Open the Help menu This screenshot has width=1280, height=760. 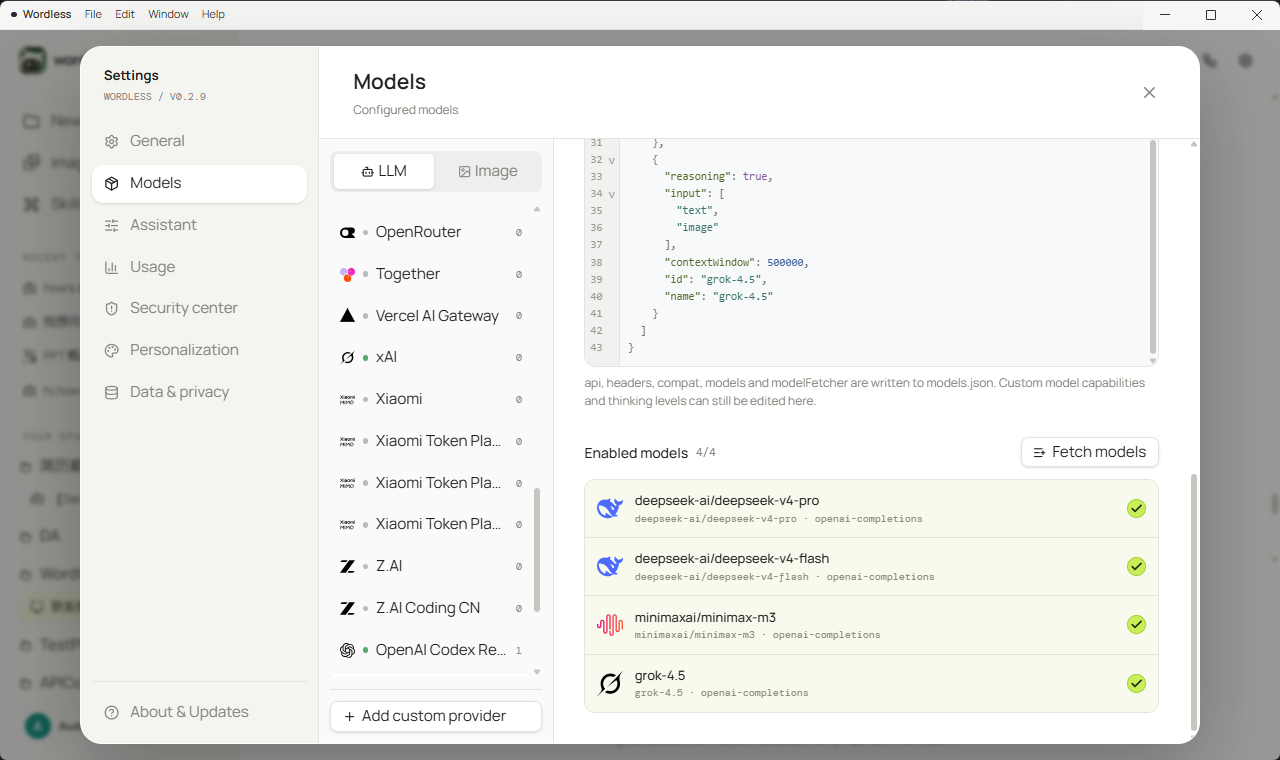213,14
